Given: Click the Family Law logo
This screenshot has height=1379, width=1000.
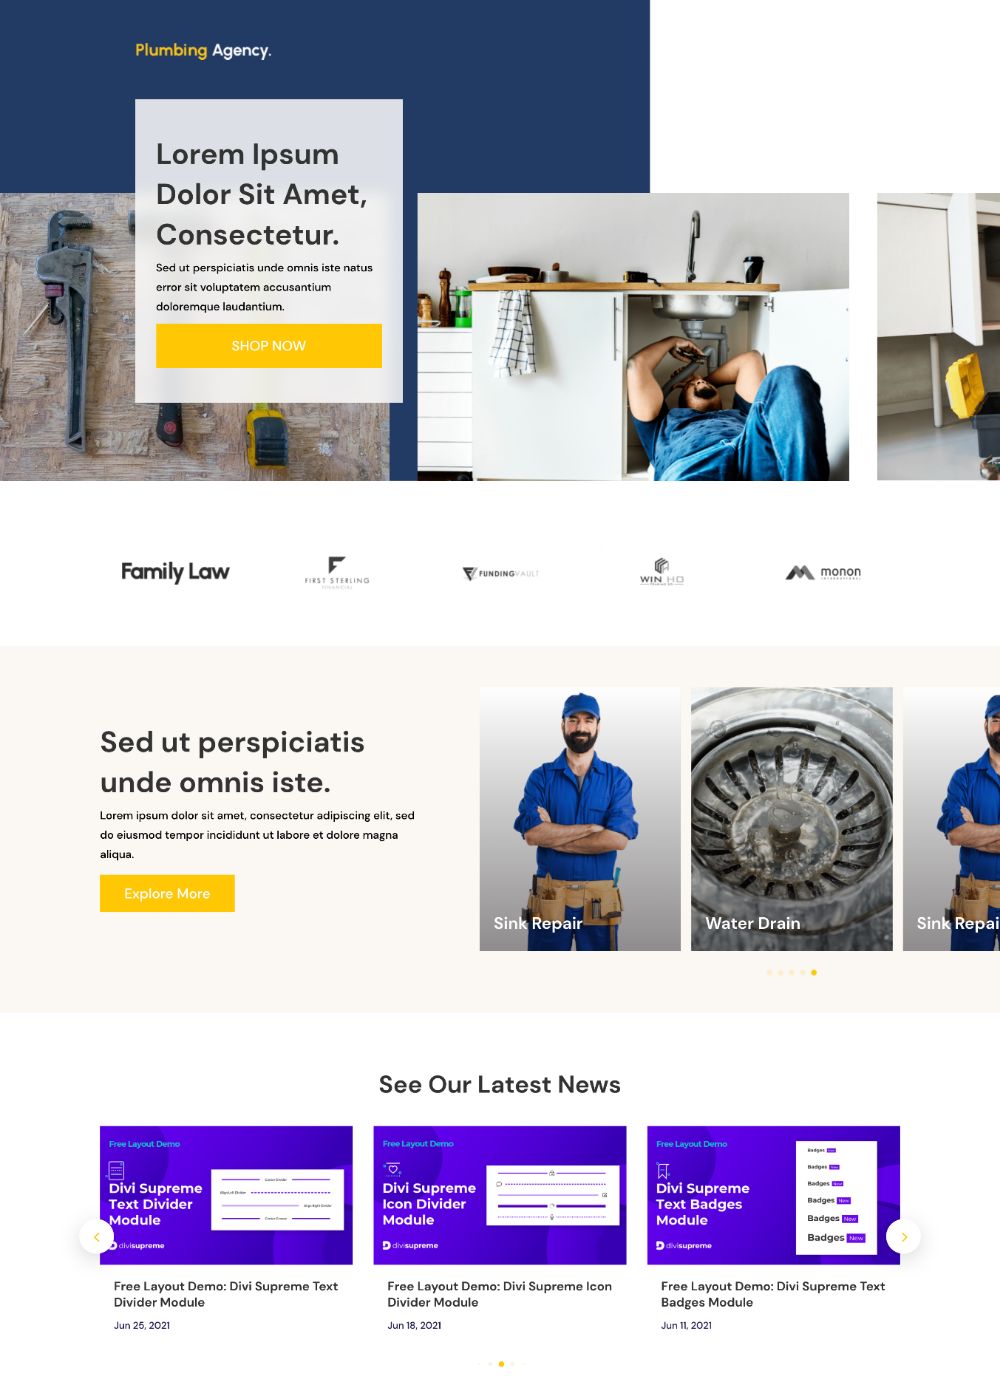Looking at the screenshot, I should 175,572.
